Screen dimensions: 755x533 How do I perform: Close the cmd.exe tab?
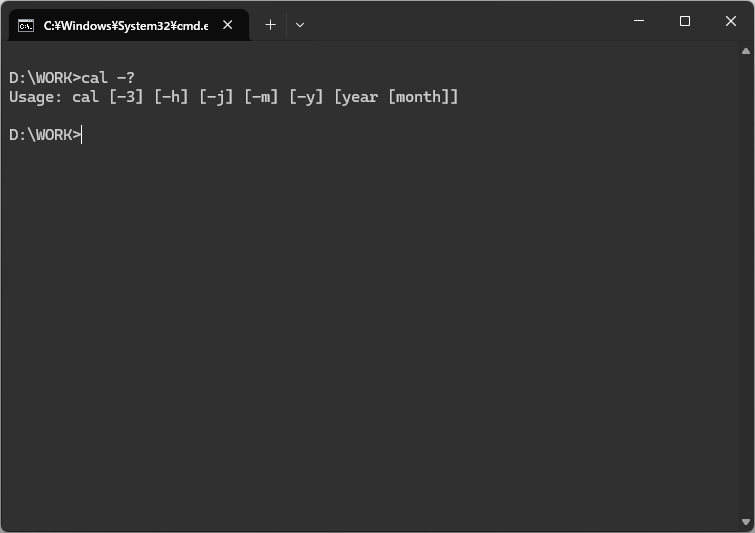(228, 25)
